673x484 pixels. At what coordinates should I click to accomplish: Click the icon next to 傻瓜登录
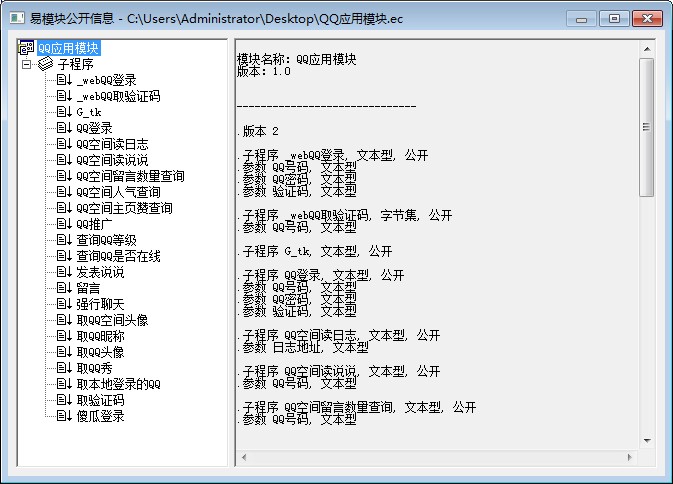click(x=64, y=416)
